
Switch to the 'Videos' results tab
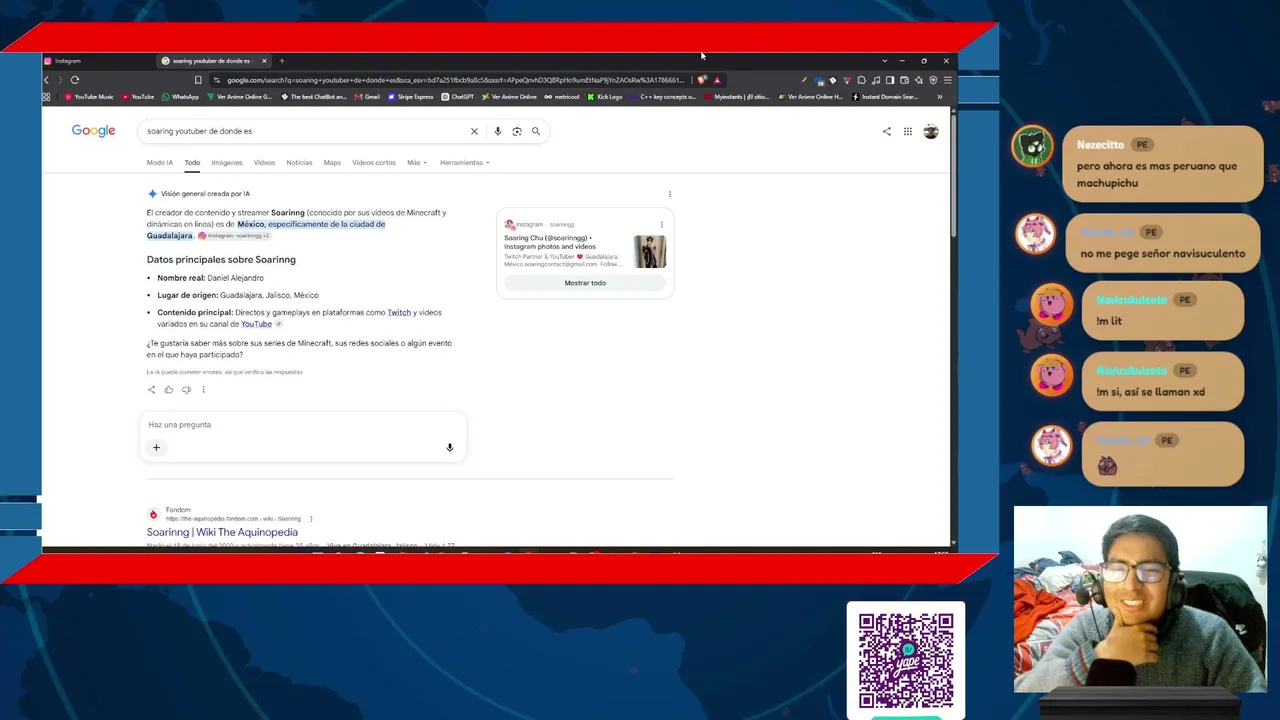coord(264,162)
